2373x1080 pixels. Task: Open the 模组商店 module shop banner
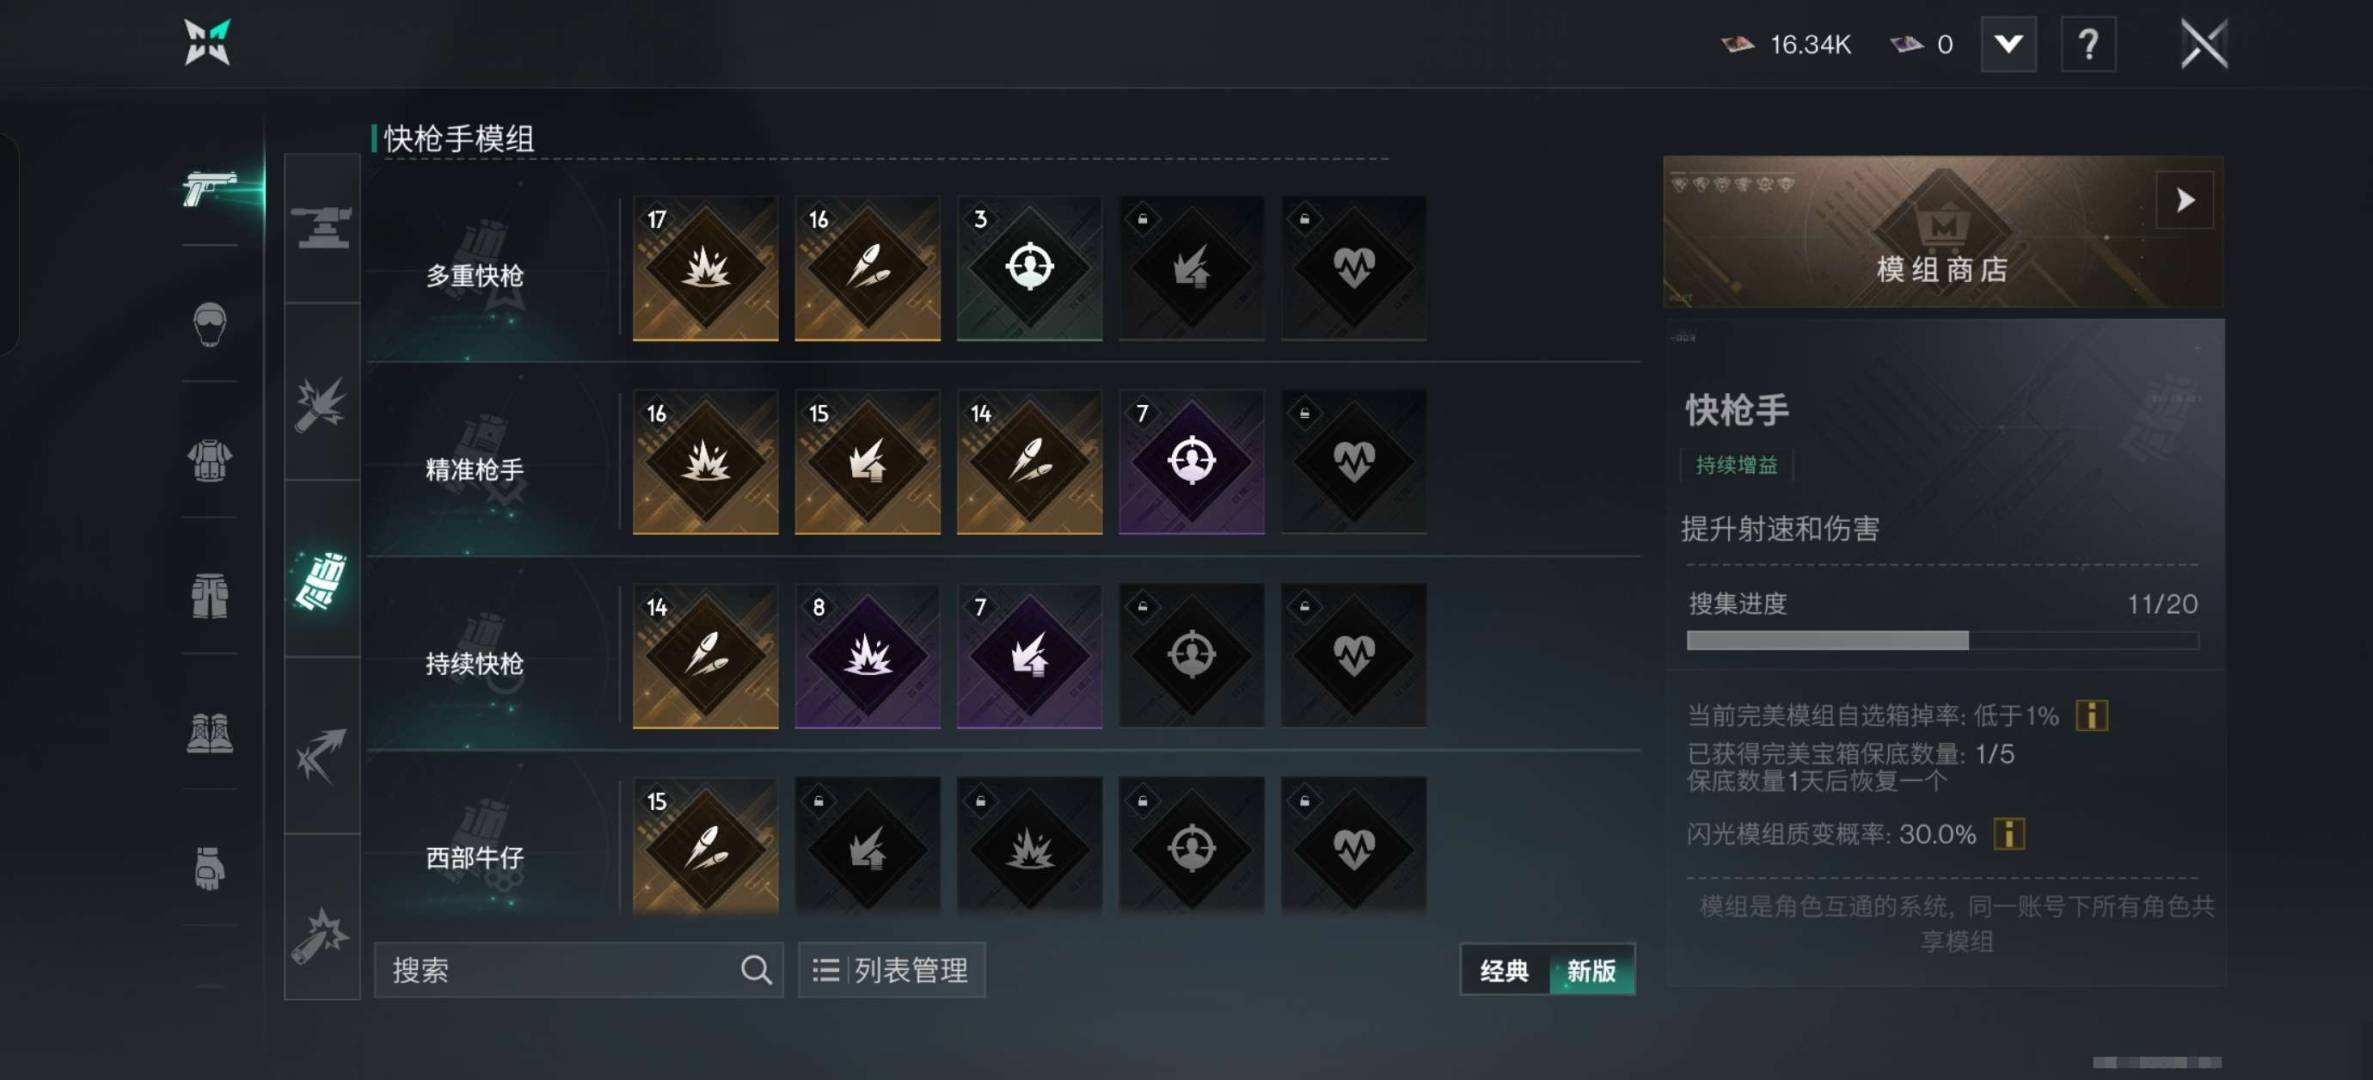(1943, 232)
